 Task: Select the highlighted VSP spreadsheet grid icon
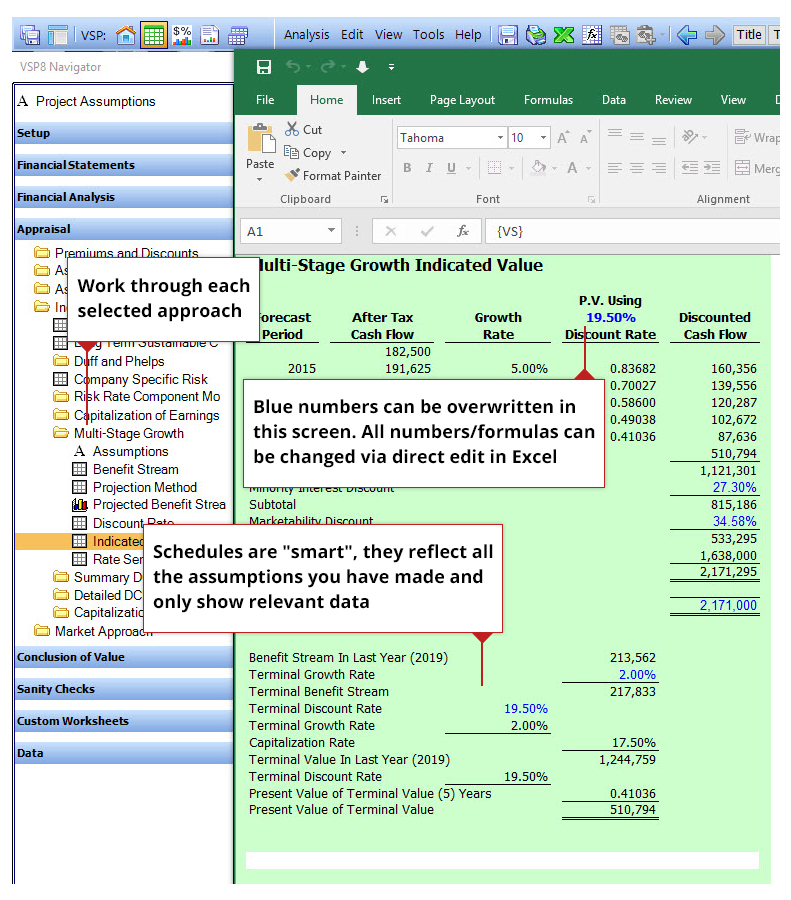[153, 36]
